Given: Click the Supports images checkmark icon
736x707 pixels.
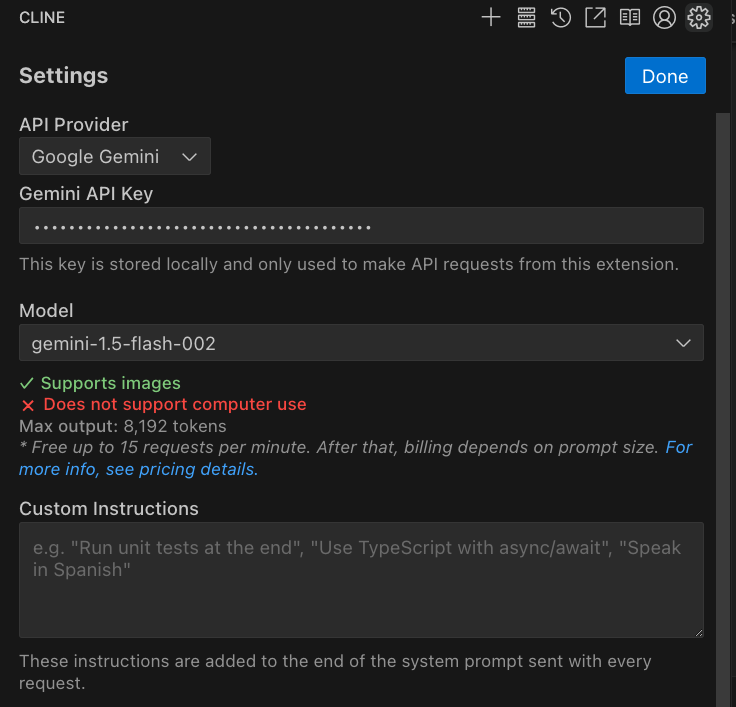Looking at the screenshot, I should pos(27,384).
